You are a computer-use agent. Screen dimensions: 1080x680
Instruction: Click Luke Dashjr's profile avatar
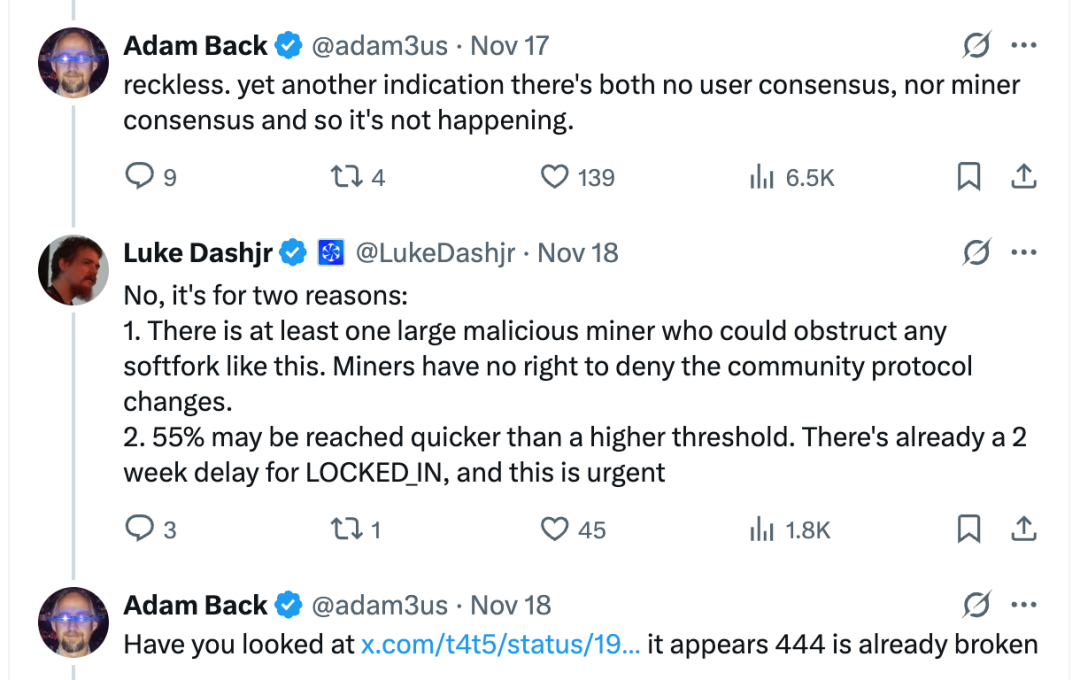[73, 270]
